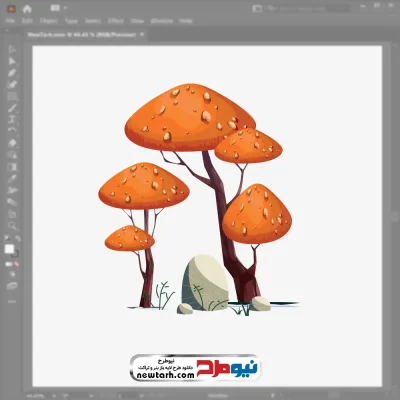The height and width of the screenshot is (400, 400).
Task: Click the search field in top bar
Action: 308,9
